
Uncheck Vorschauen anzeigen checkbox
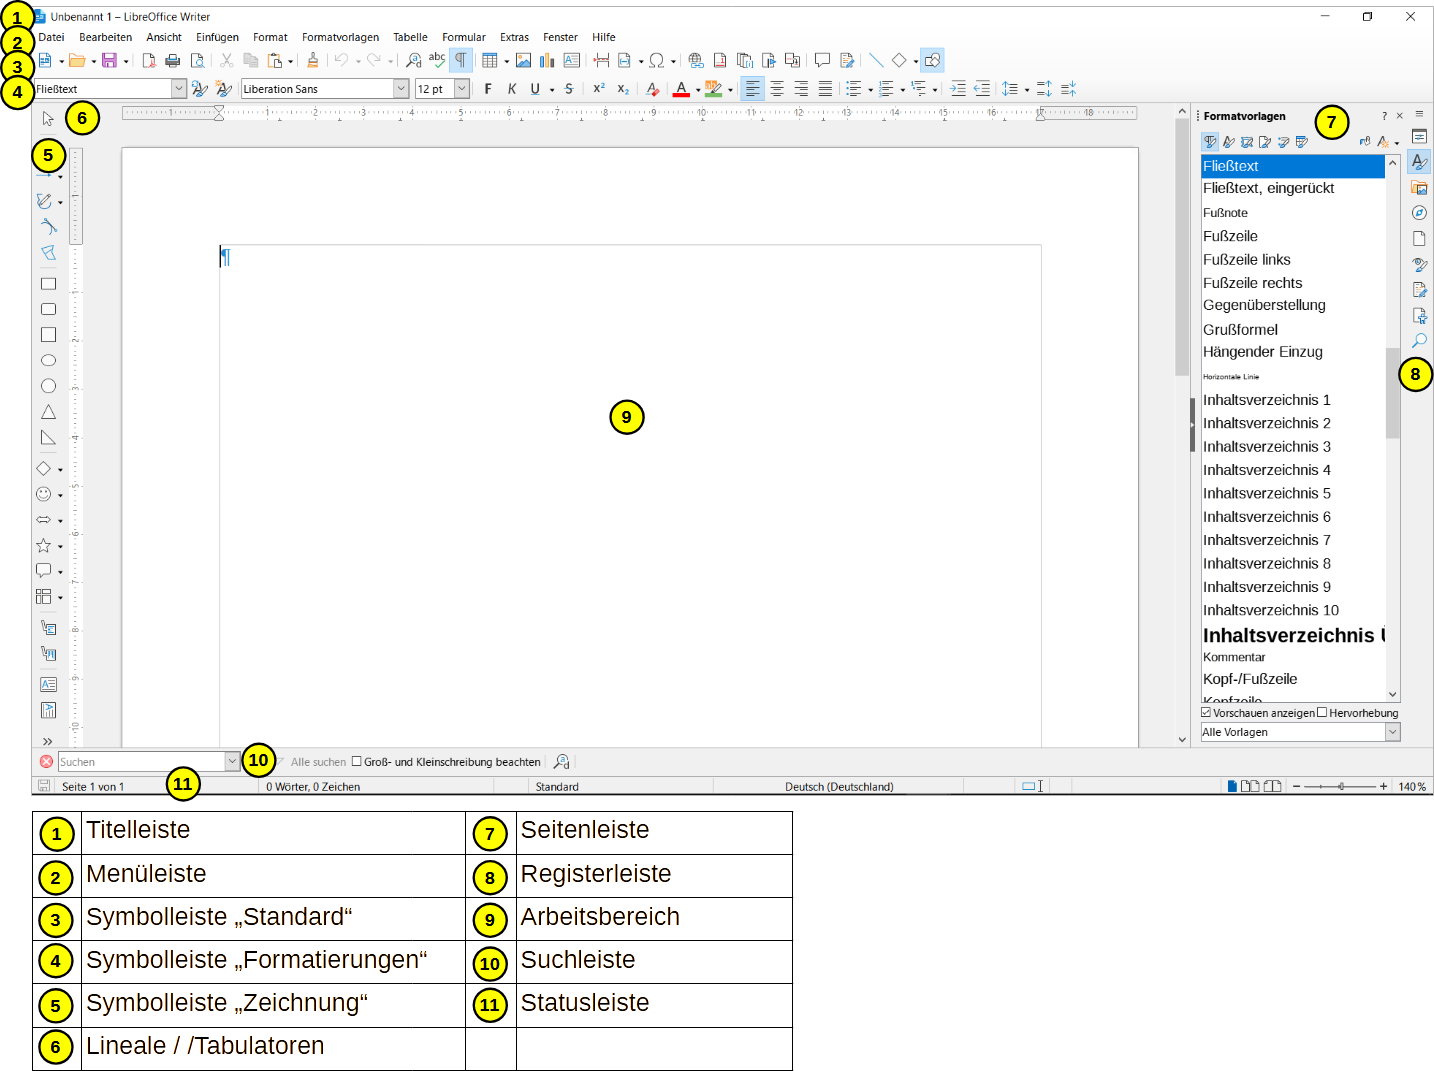[1206, 713]
